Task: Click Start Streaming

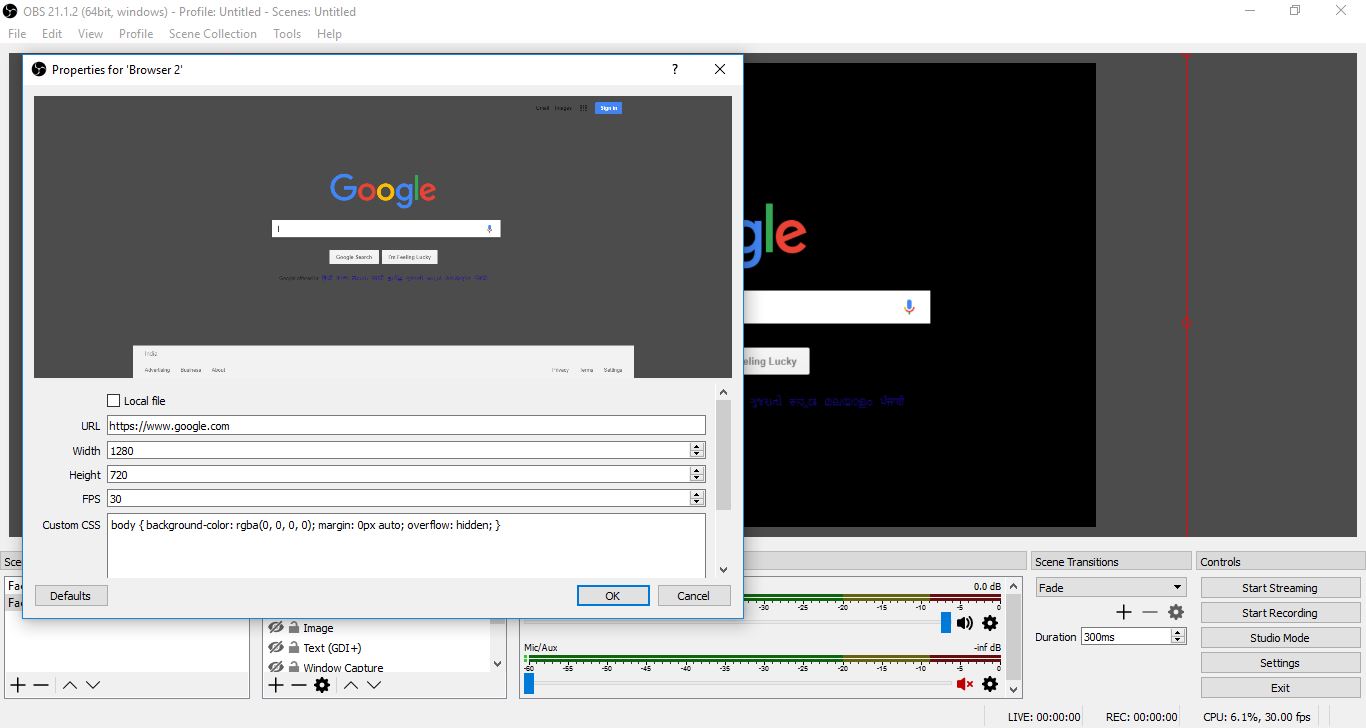Action: coord(1280,588)
